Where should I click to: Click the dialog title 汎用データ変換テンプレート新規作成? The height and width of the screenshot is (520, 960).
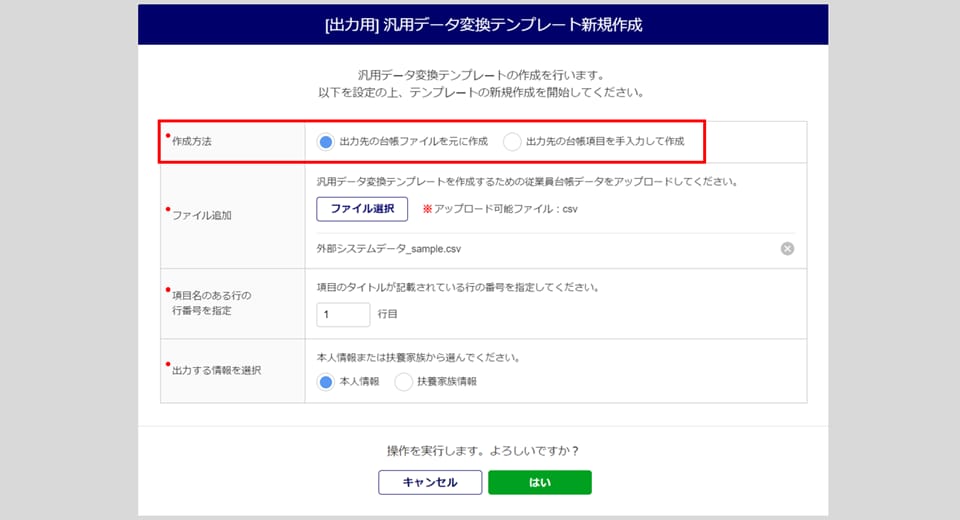(483, 24)
